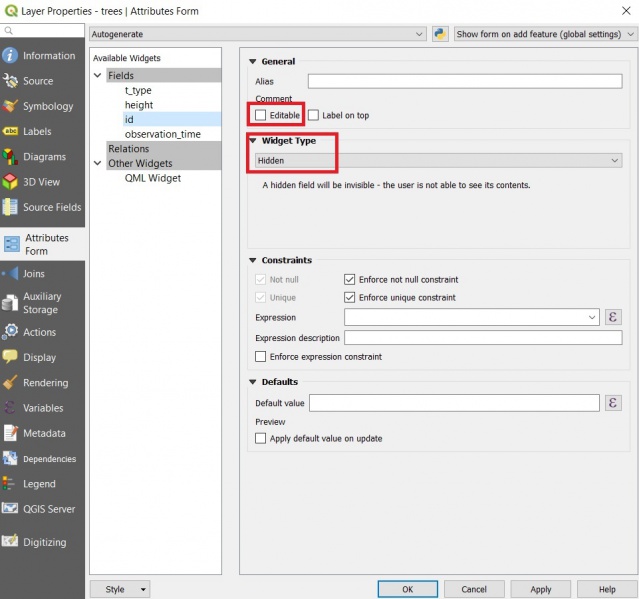The height and width of the screenshot is (599, 639).
Task: Check Apply default value on update
Action: 261,438
